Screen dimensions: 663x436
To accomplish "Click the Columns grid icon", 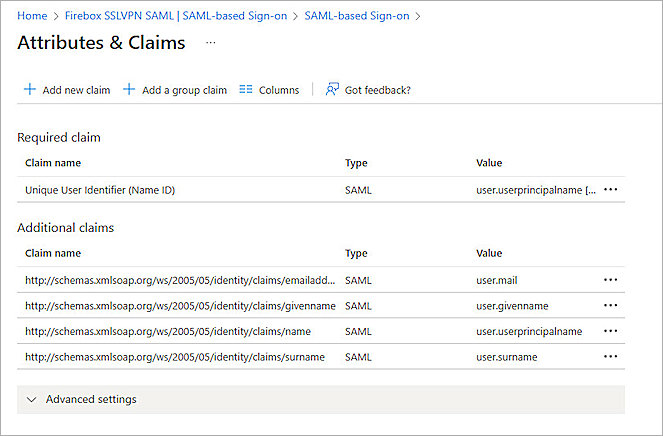I will click(x=246, y=90).
